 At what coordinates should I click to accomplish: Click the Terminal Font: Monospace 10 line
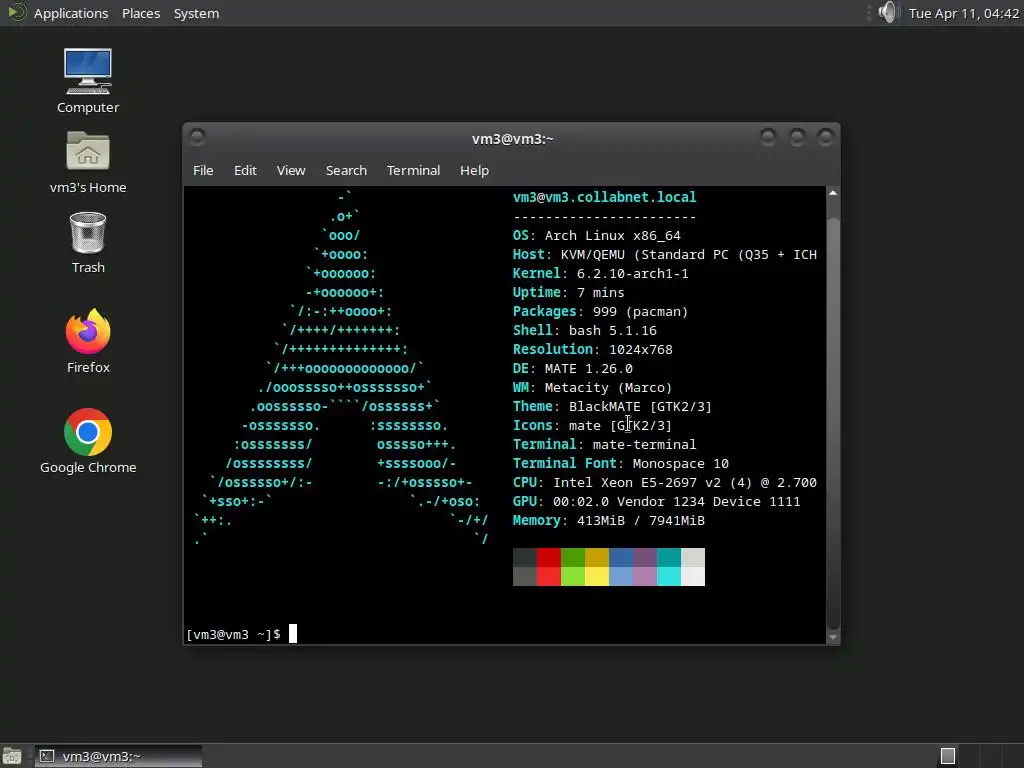621,463
